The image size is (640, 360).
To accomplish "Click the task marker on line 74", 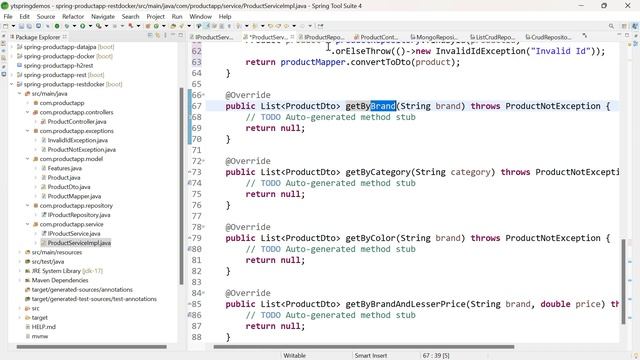I will coord(190,183).
